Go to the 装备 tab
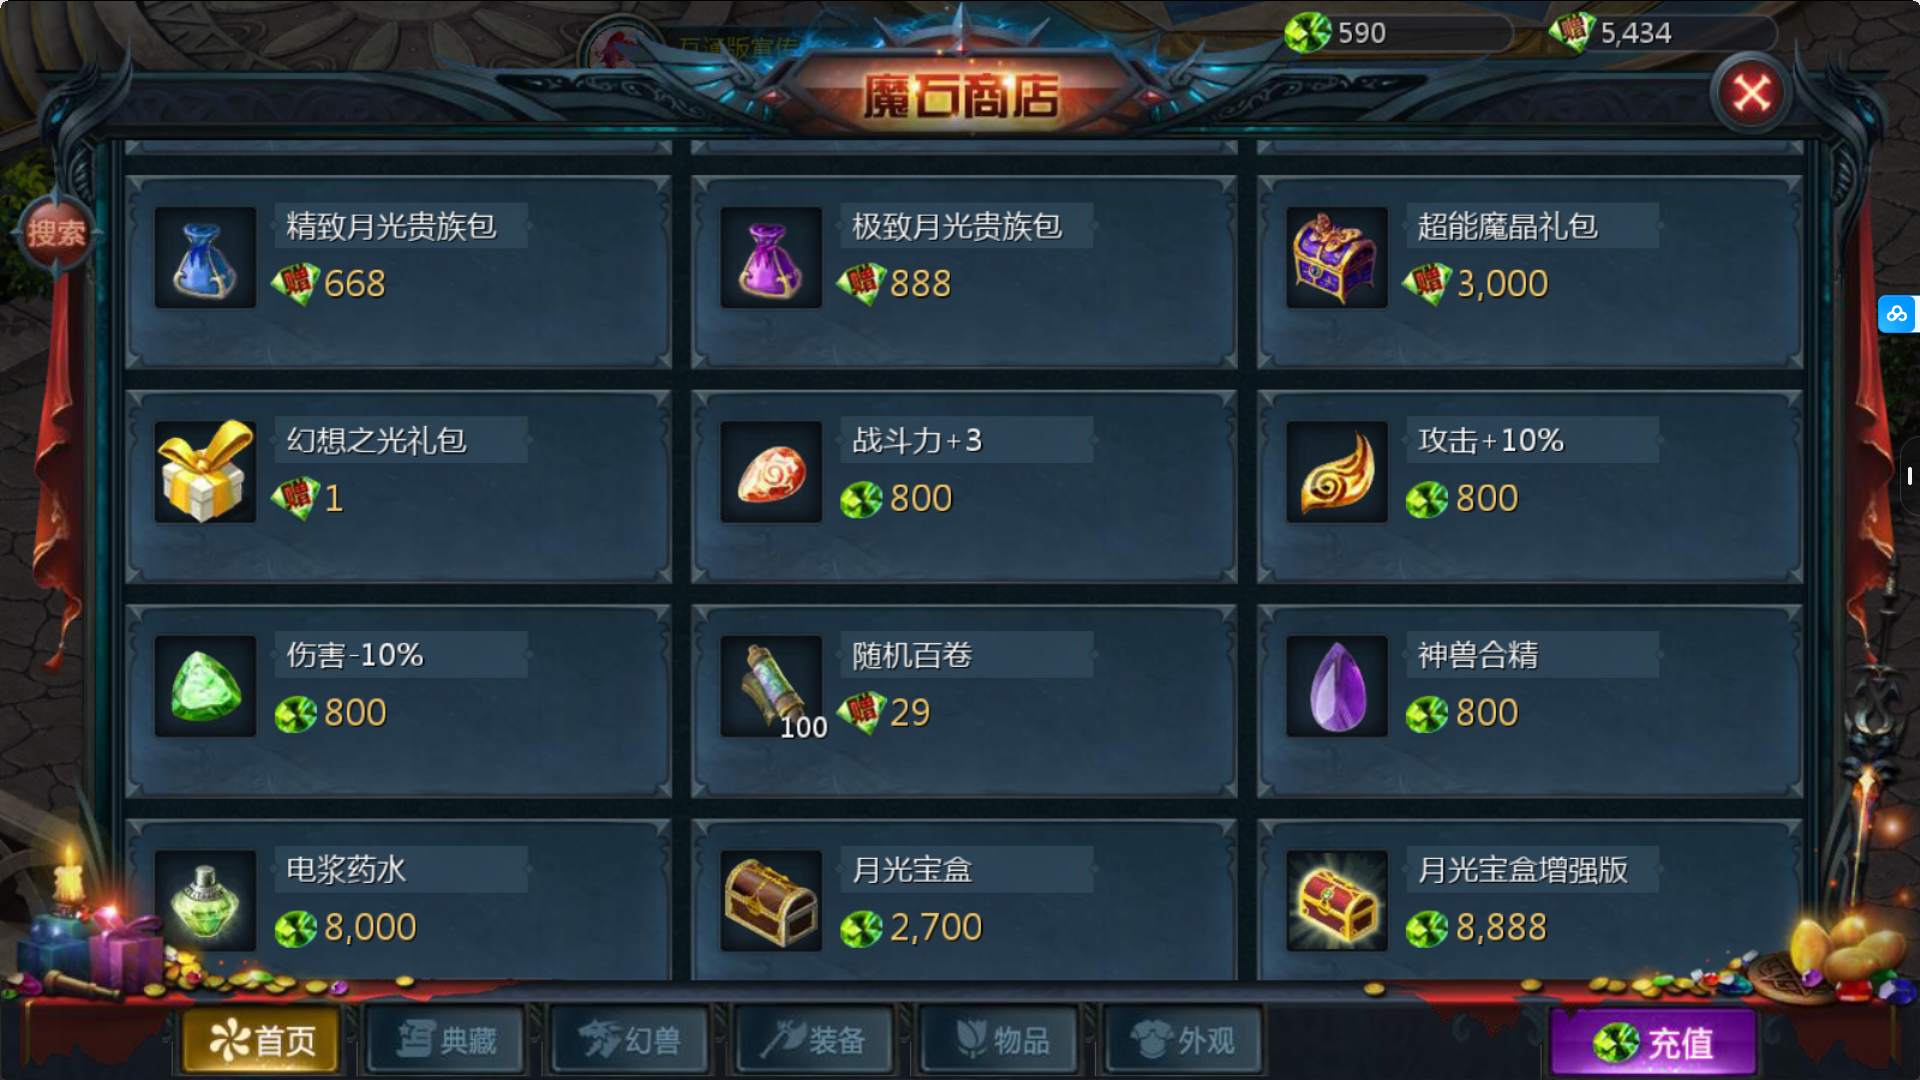1920x1080 pixels. (x=814, y=1041)
